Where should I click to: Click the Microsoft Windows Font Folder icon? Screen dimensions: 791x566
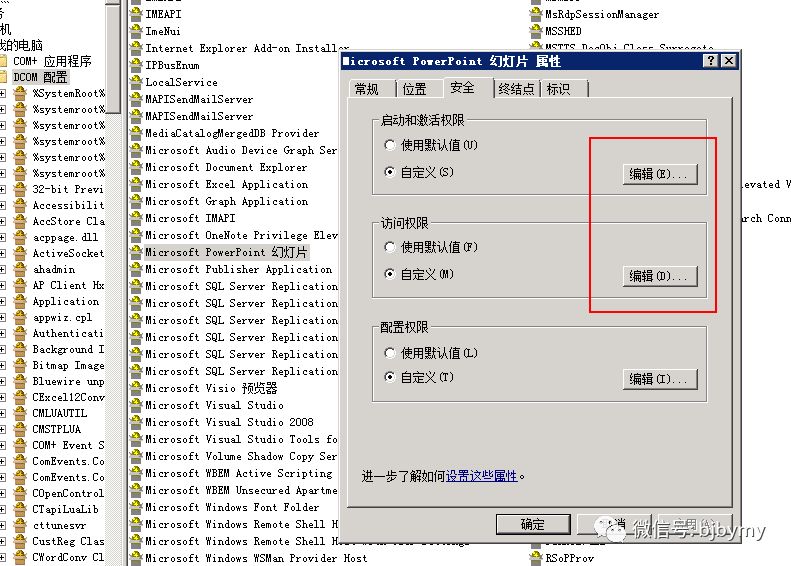136,507
